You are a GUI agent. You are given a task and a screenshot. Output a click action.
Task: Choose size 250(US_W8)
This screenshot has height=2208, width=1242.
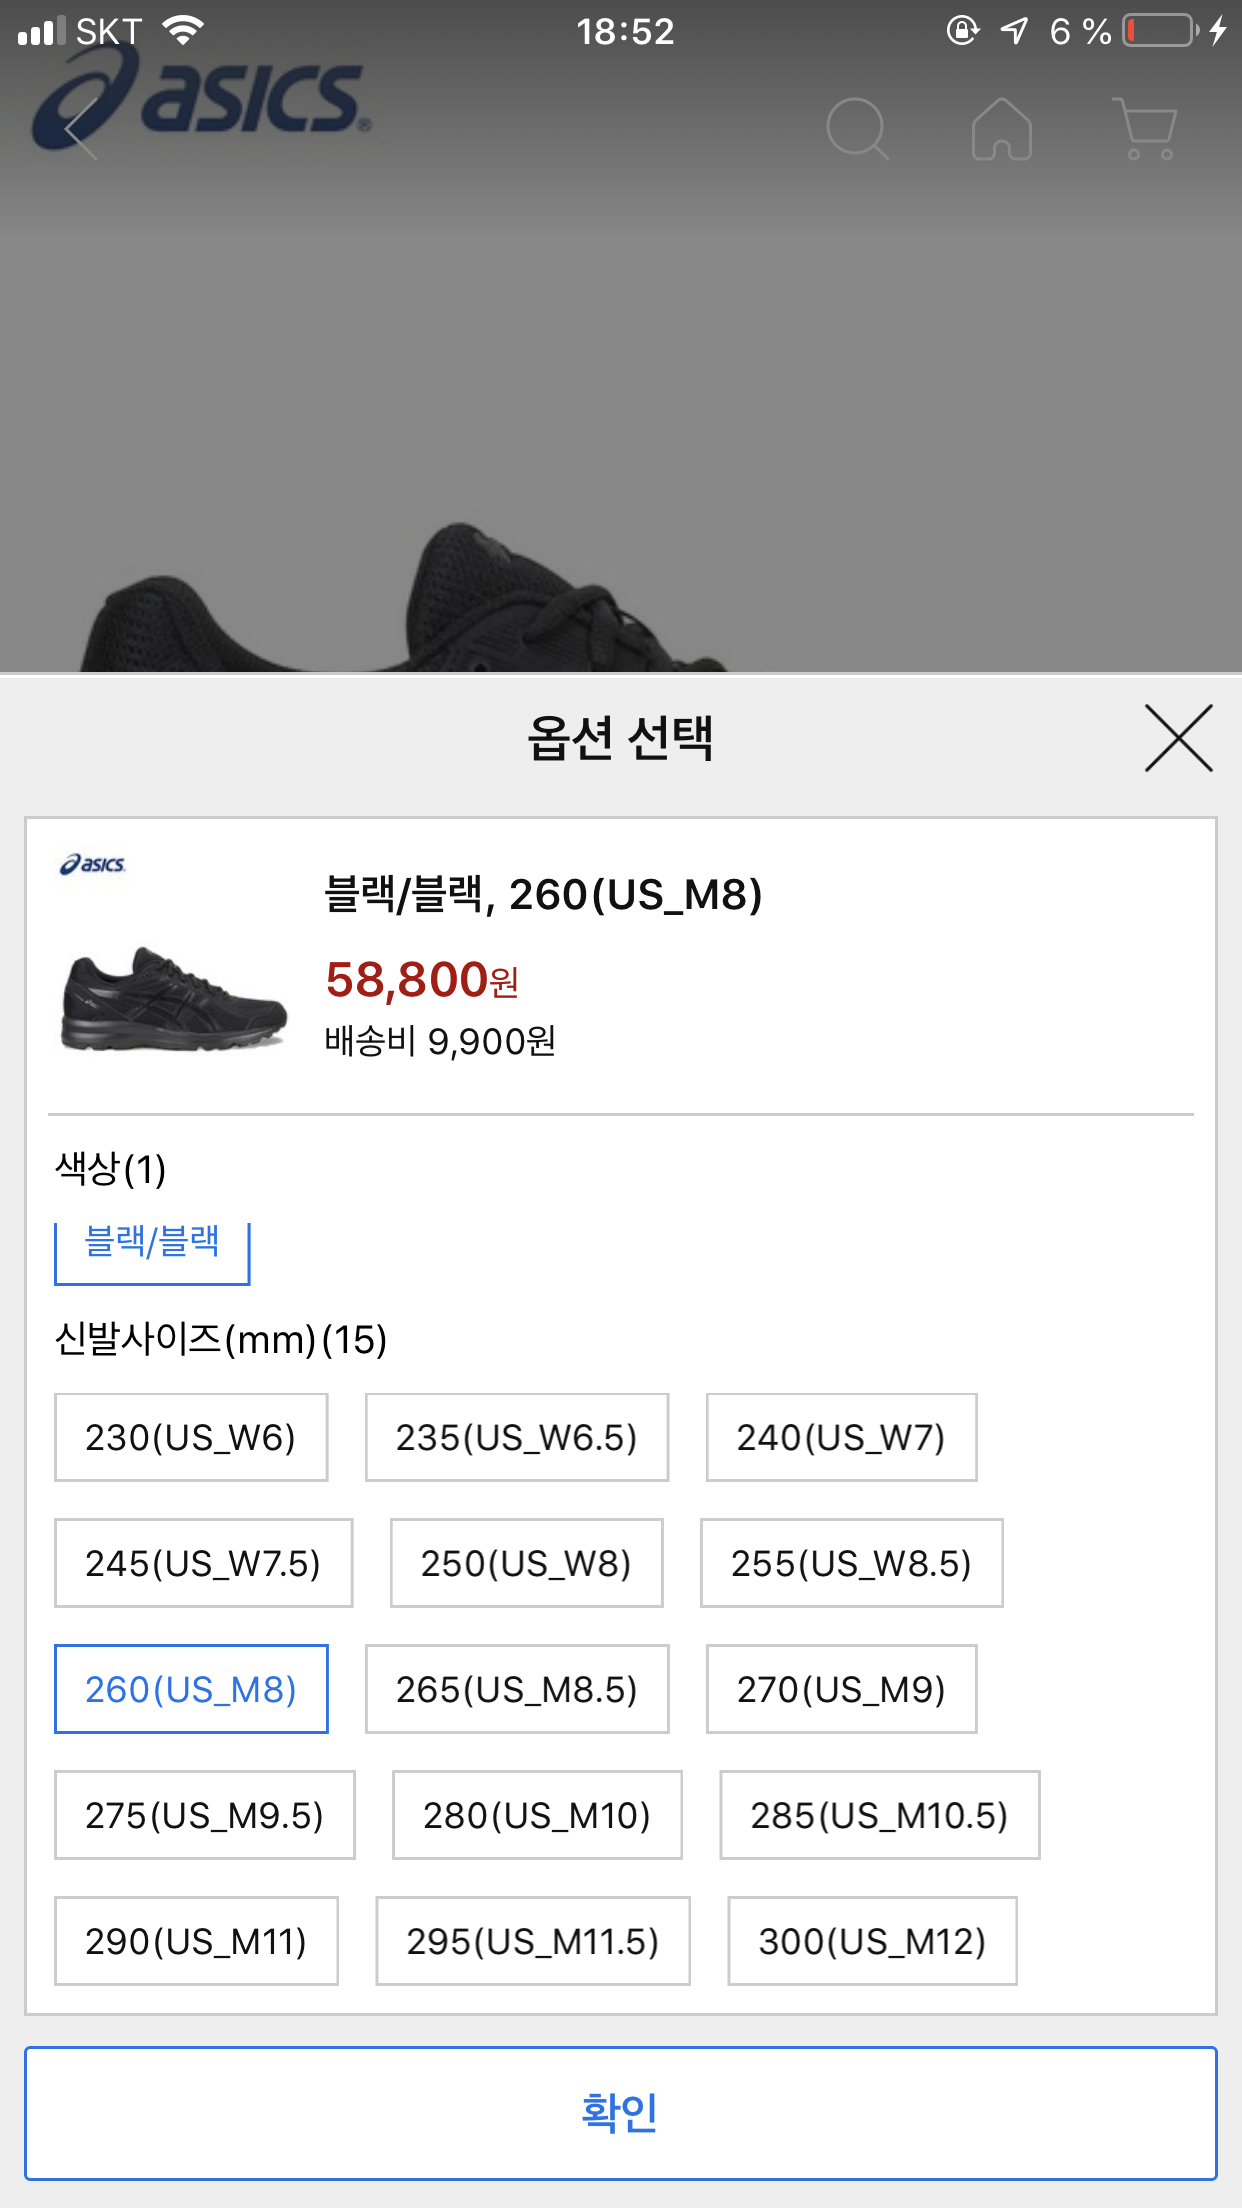[526, 1563]
